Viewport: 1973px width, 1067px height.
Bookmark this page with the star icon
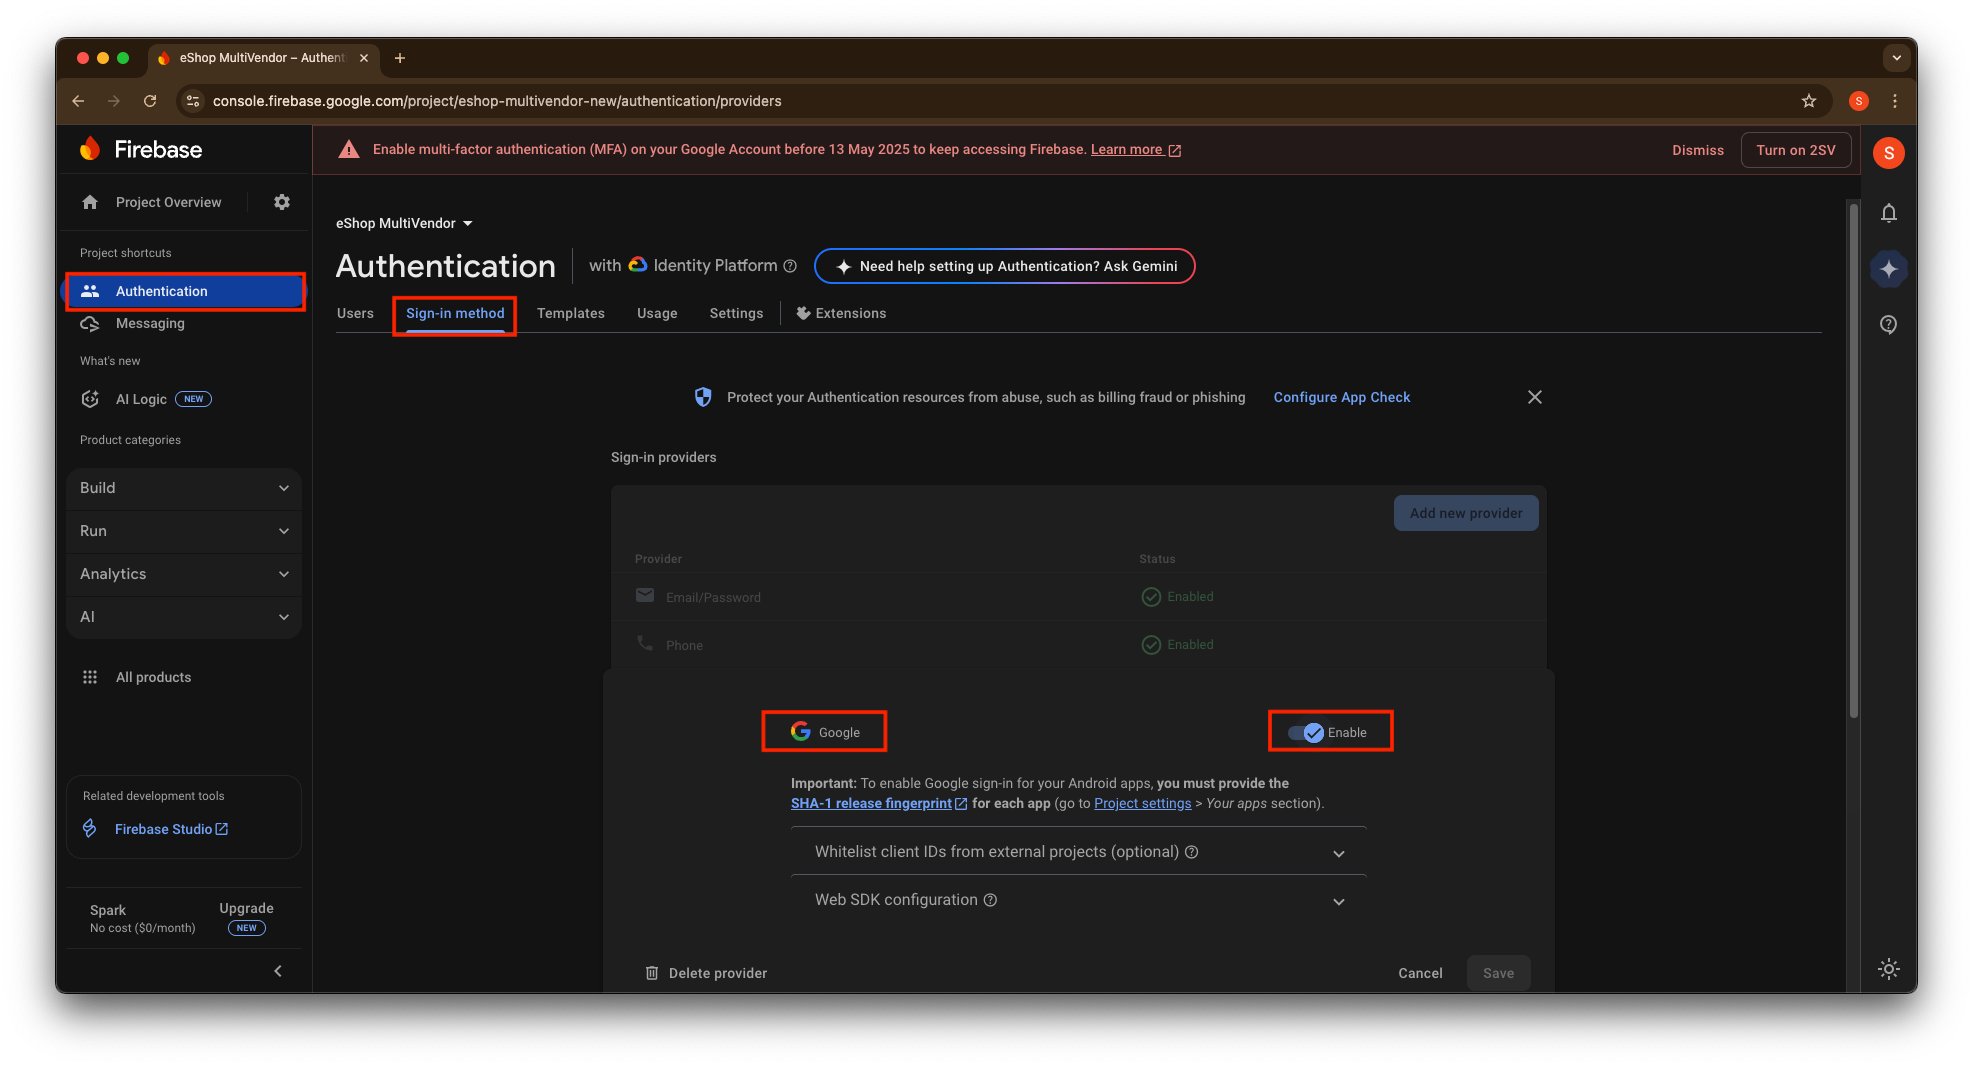(x=1808, y=101)
